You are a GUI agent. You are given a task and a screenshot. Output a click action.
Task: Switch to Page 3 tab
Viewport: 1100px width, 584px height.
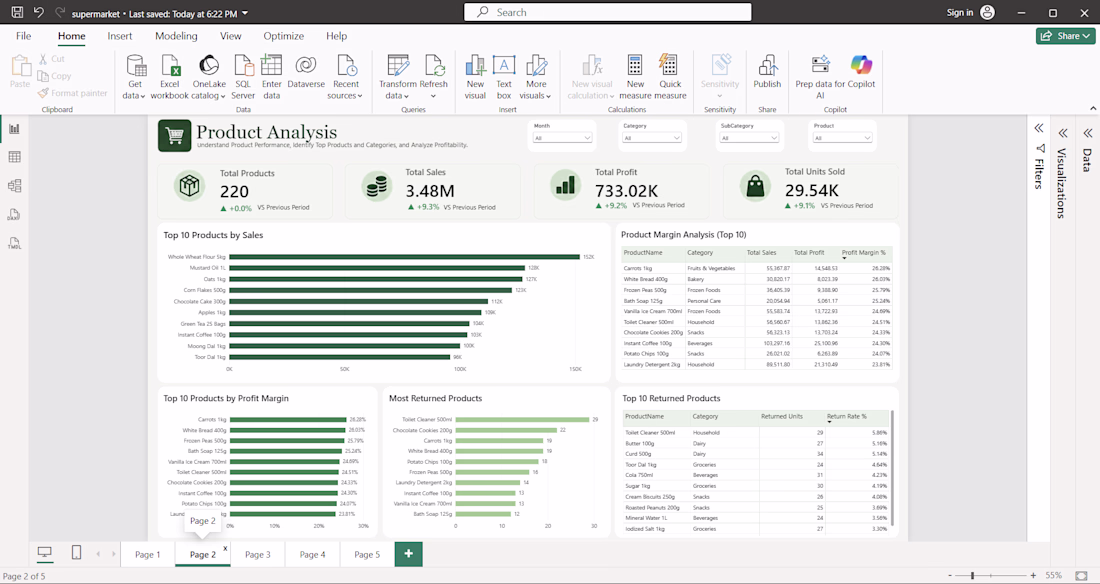(x=257, y=554)
